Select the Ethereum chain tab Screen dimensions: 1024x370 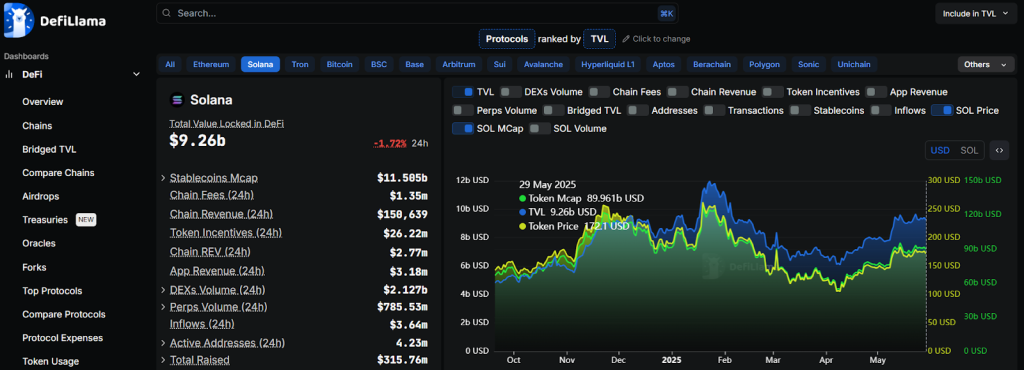tap(211, 64)
